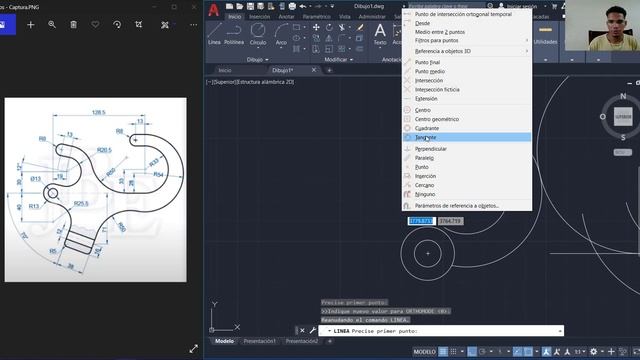Open the Arco dropdown arrow
This screenshot has width=640, height=360.
pos(281,48)
